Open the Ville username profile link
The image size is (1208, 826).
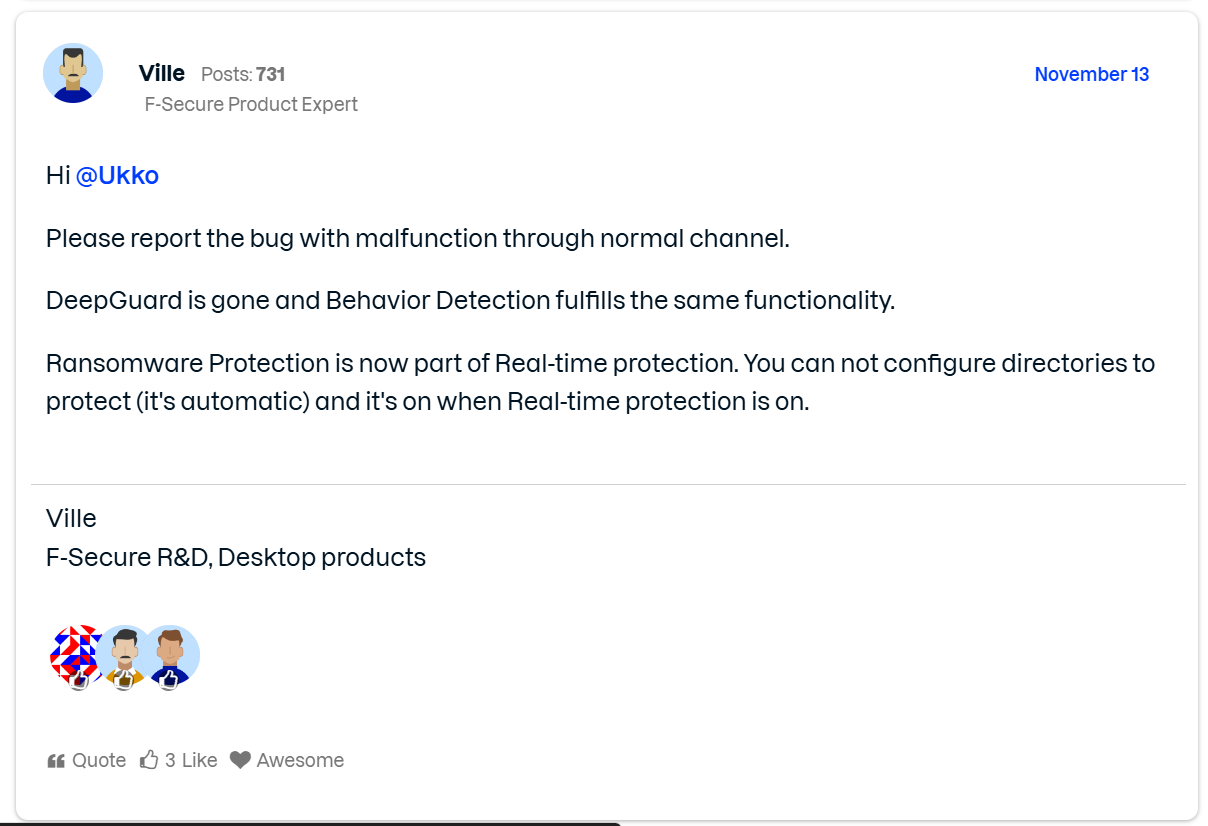[162, 73]
